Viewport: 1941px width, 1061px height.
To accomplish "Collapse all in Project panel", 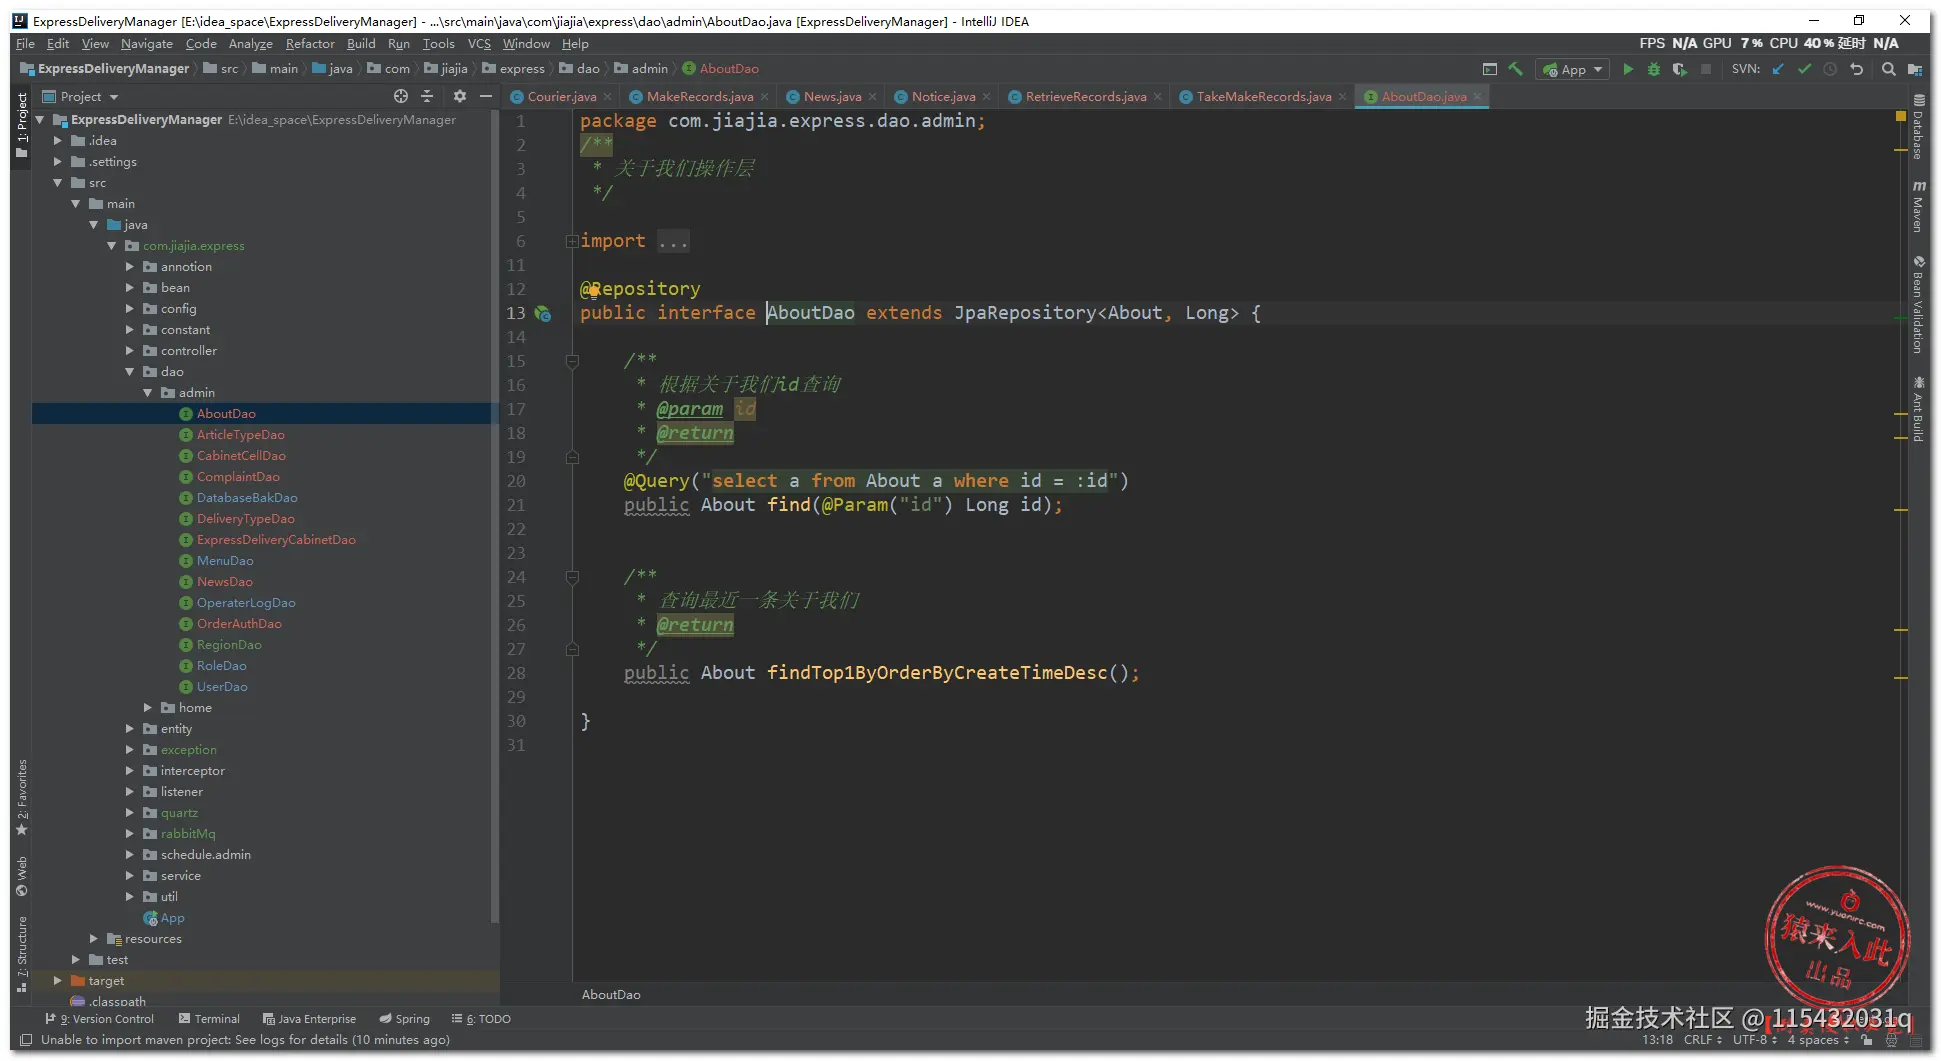I will [x=427, y=96].
